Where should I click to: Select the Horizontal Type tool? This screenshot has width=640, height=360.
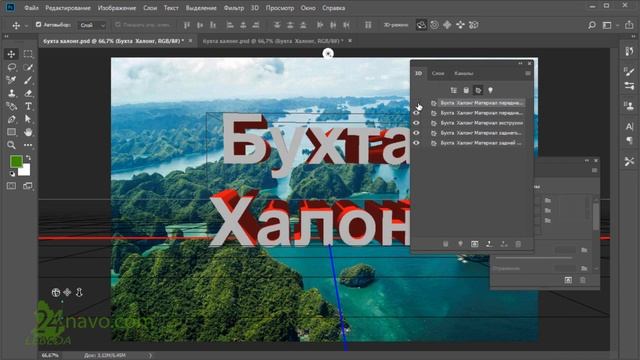pyautogui.click(x=28, y=106)
